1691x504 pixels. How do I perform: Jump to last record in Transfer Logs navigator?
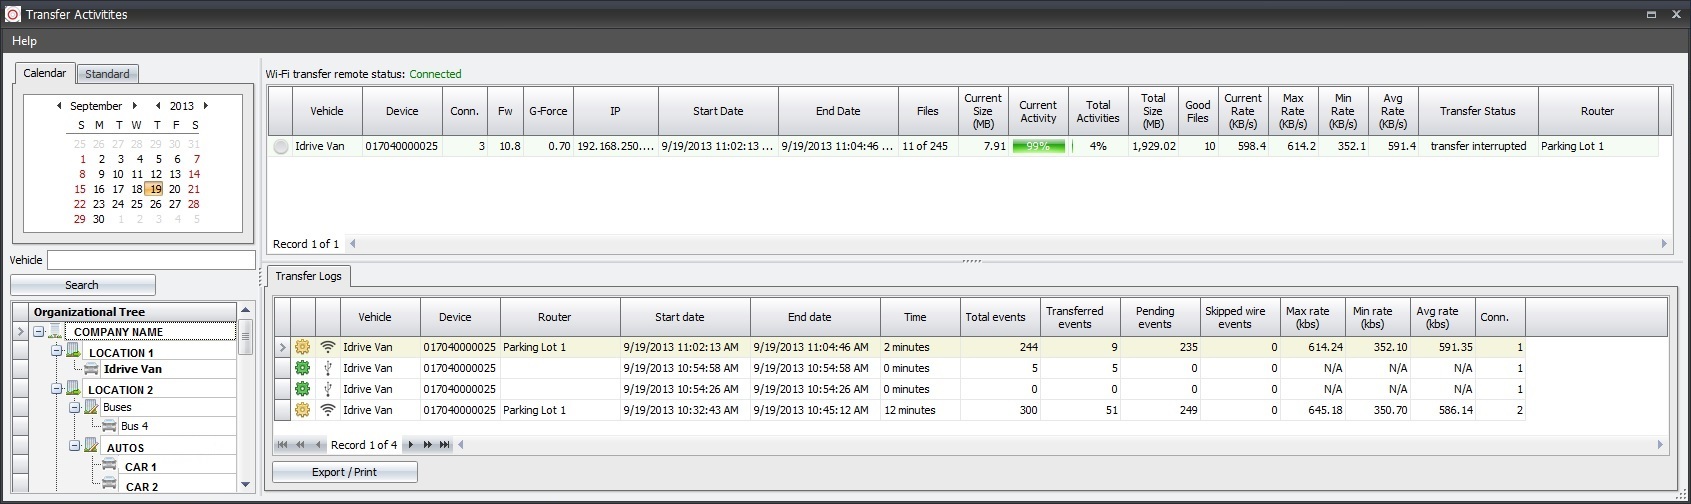tap(444, 445)
